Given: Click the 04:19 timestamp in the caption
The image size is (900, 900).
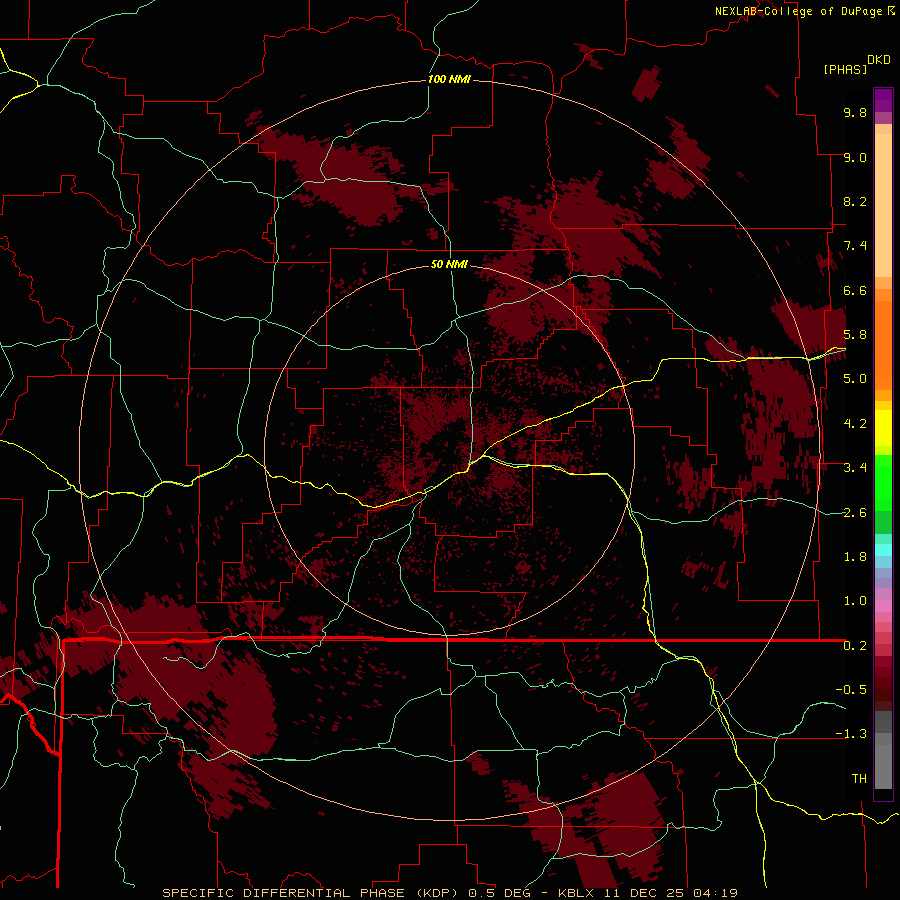Looking at the screenshot, I should tap(715, 893).
